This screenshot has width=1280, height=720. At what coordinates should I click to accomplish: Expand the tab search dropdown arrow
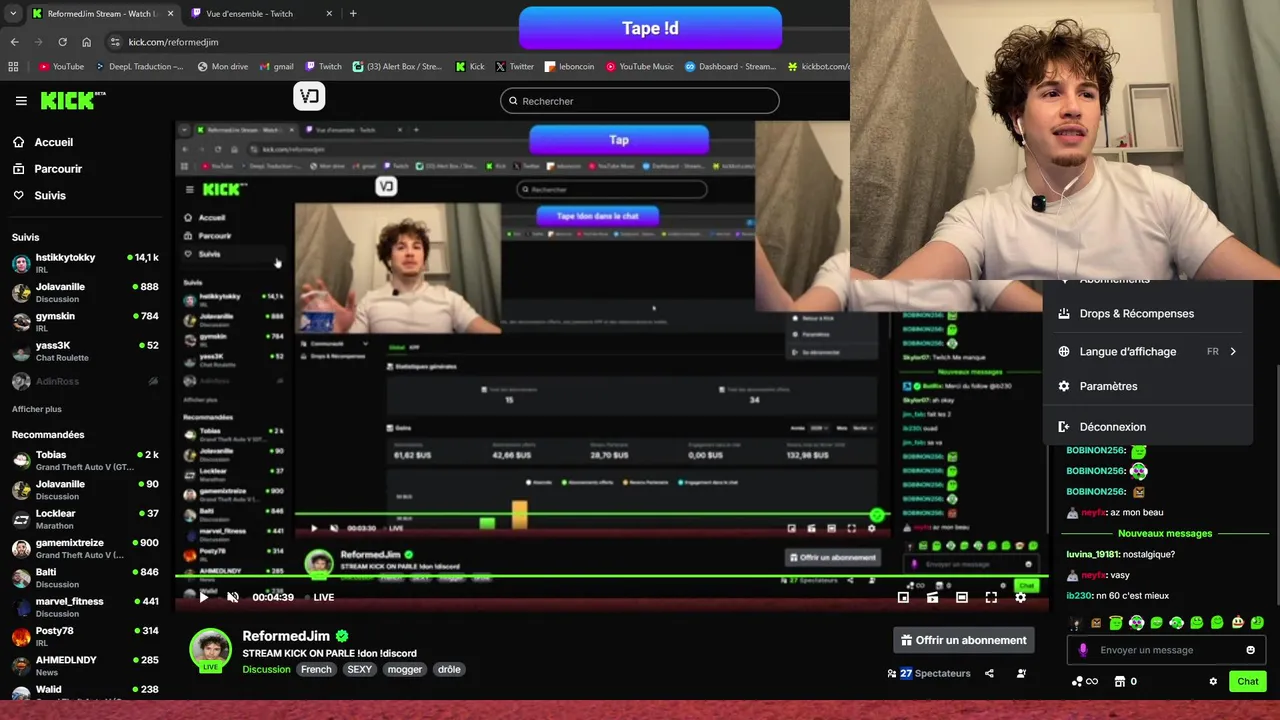click(x=13, y=14)
